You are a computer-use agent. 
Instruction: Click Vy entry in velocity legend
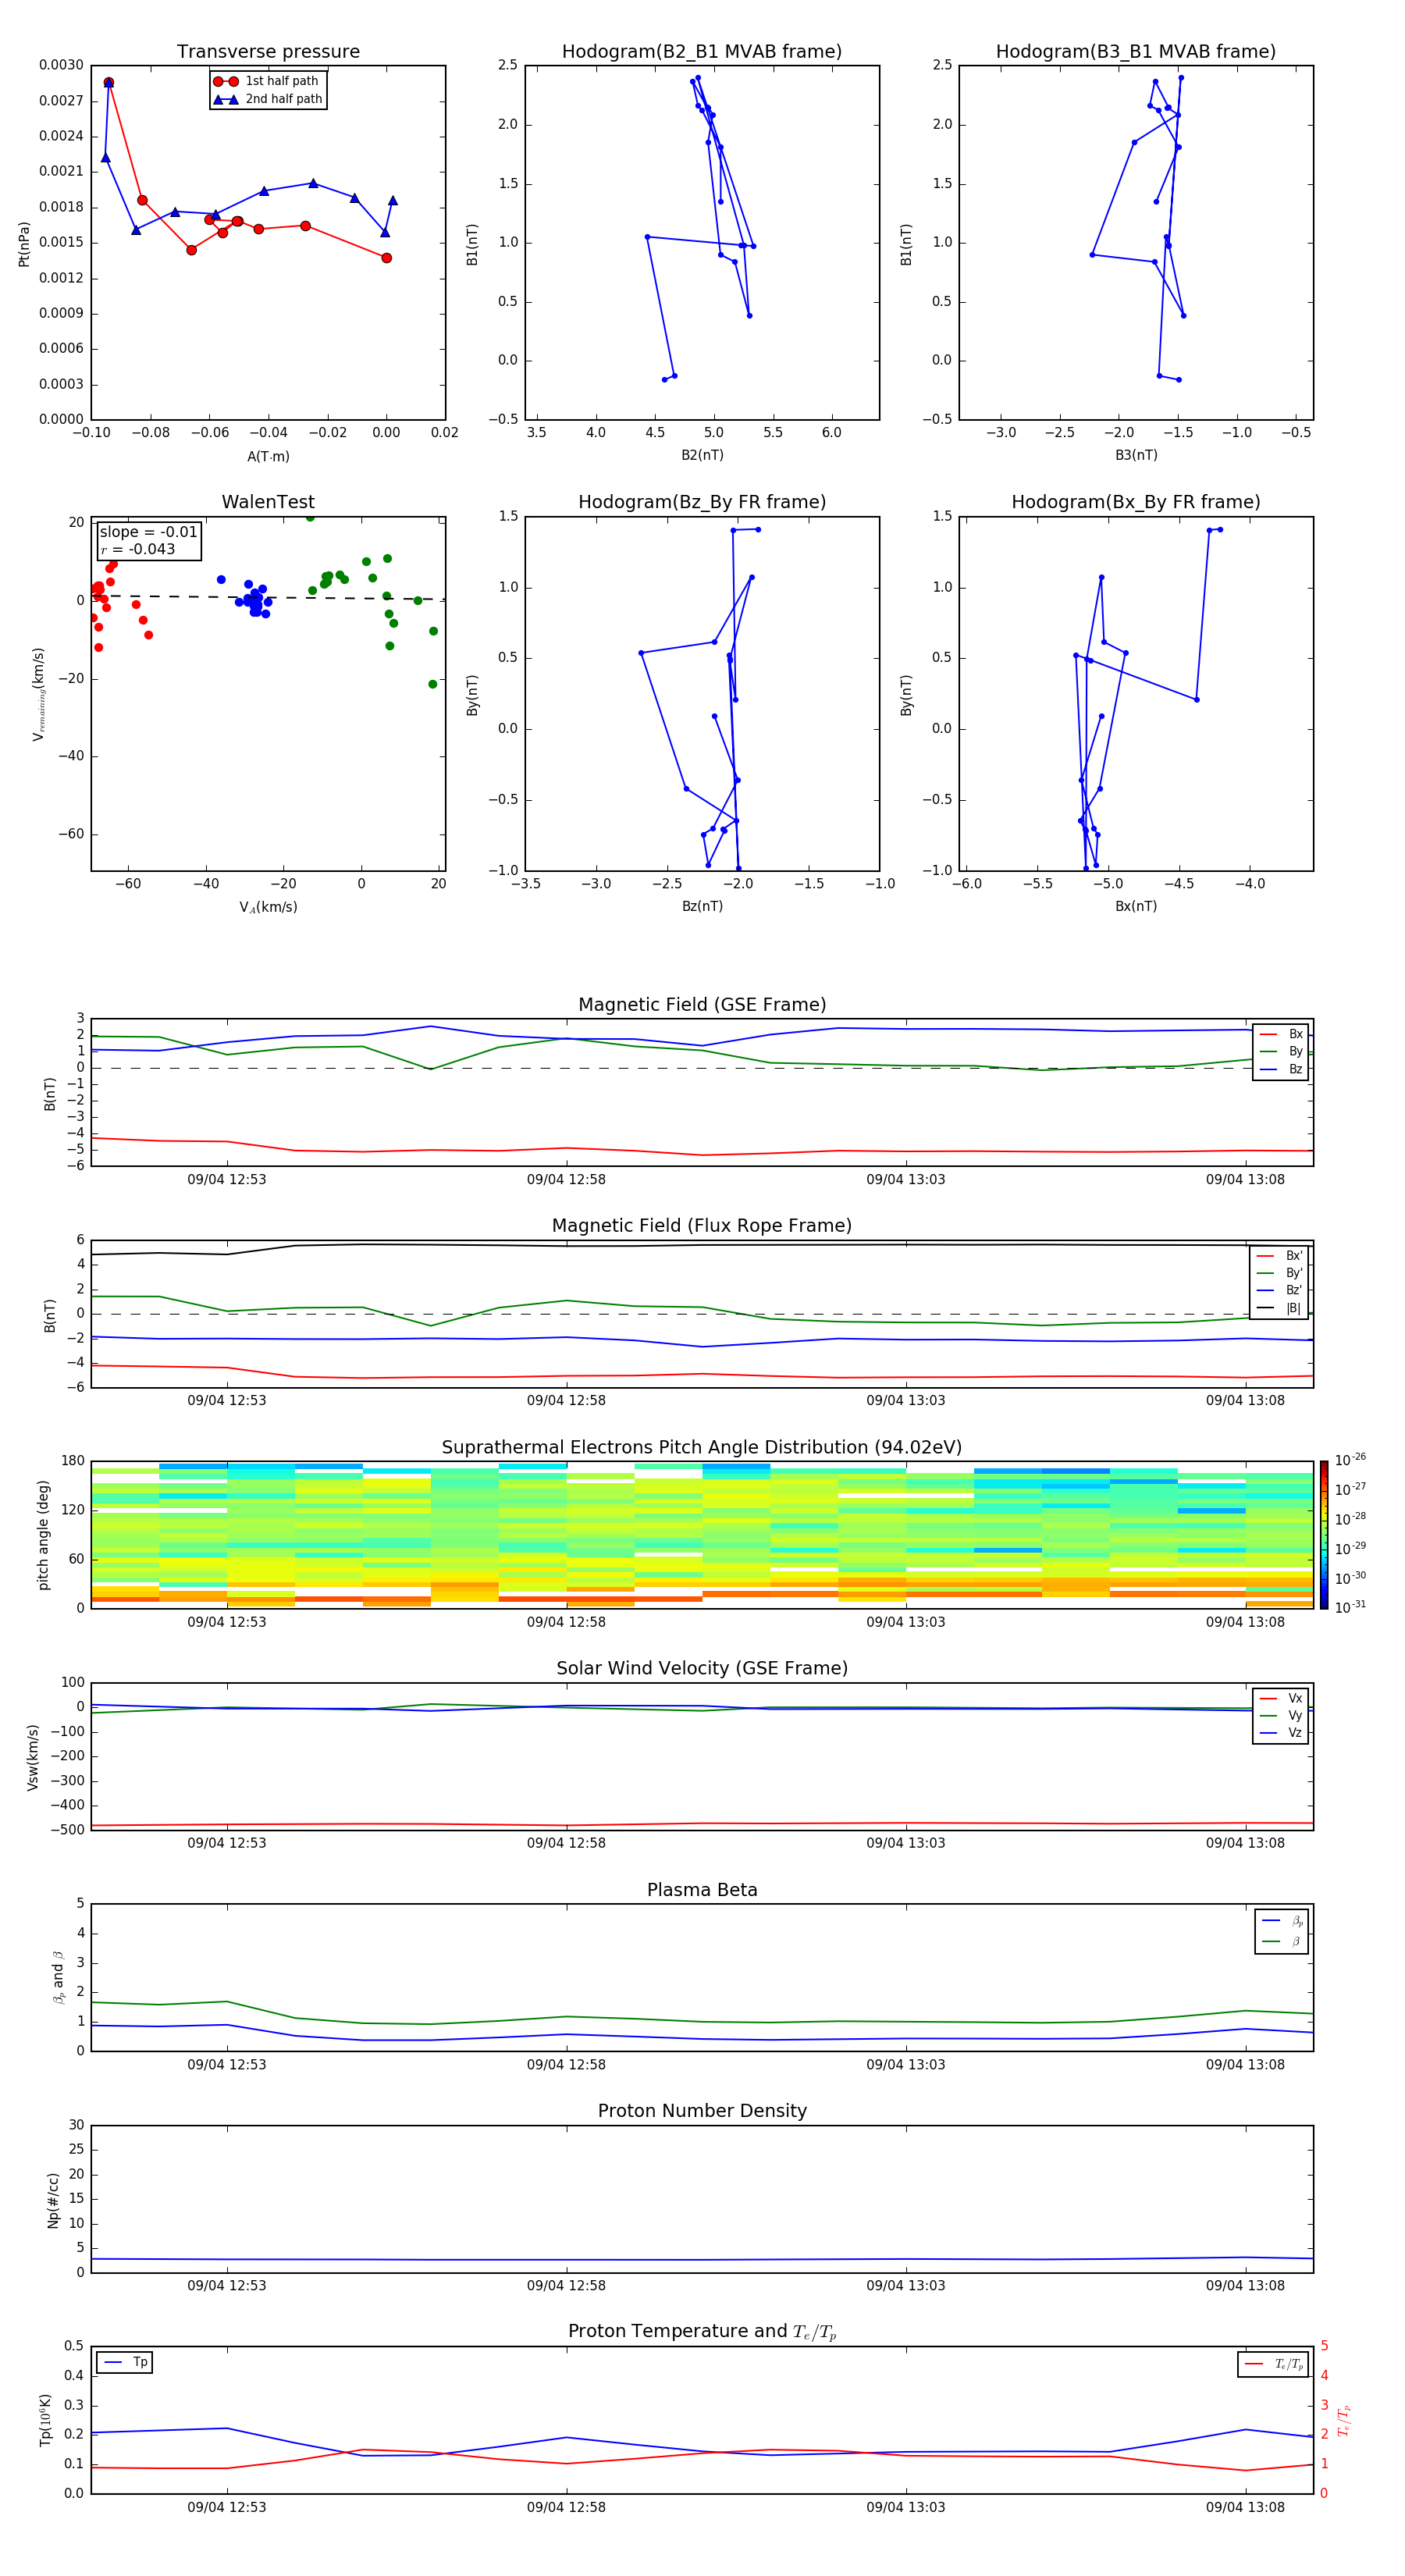[x=1281, y=1715]
